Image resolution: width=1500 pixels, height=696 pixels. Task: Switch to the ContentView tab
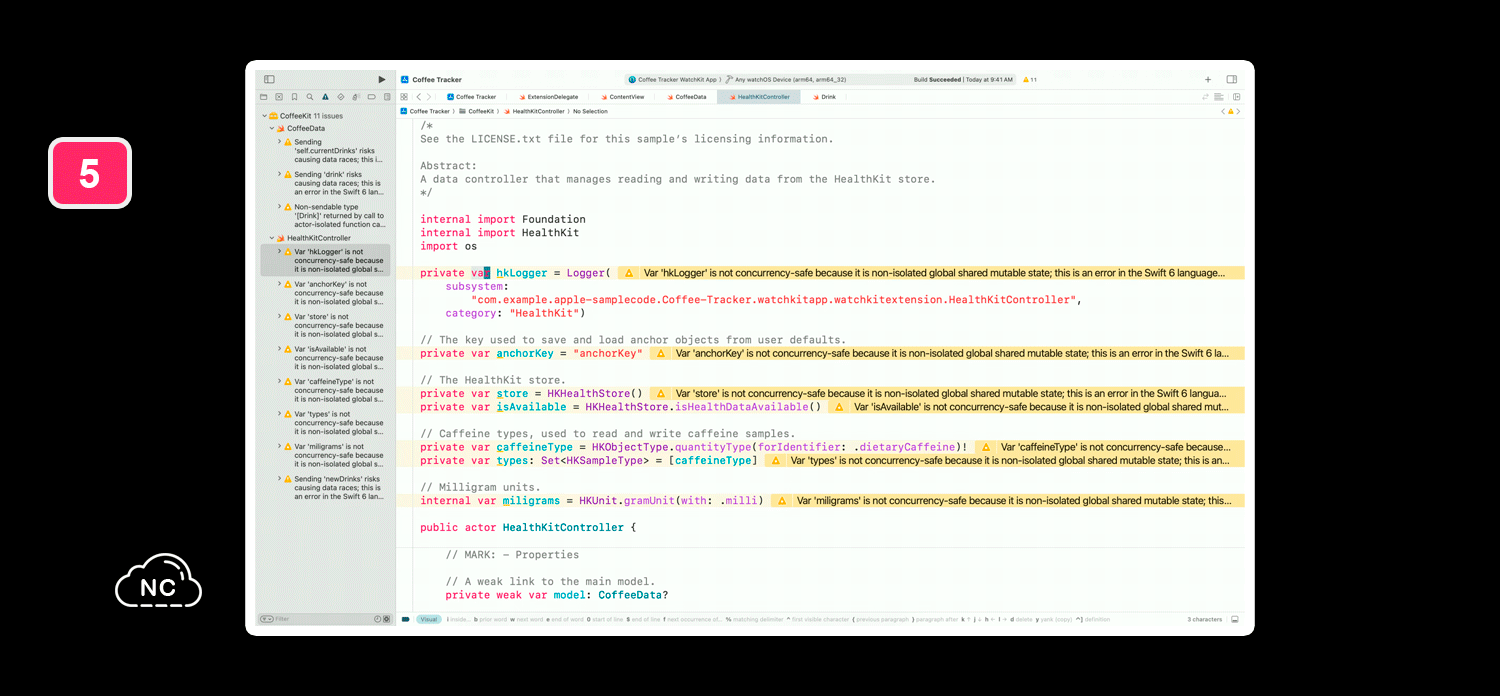(x=622, y=97)
